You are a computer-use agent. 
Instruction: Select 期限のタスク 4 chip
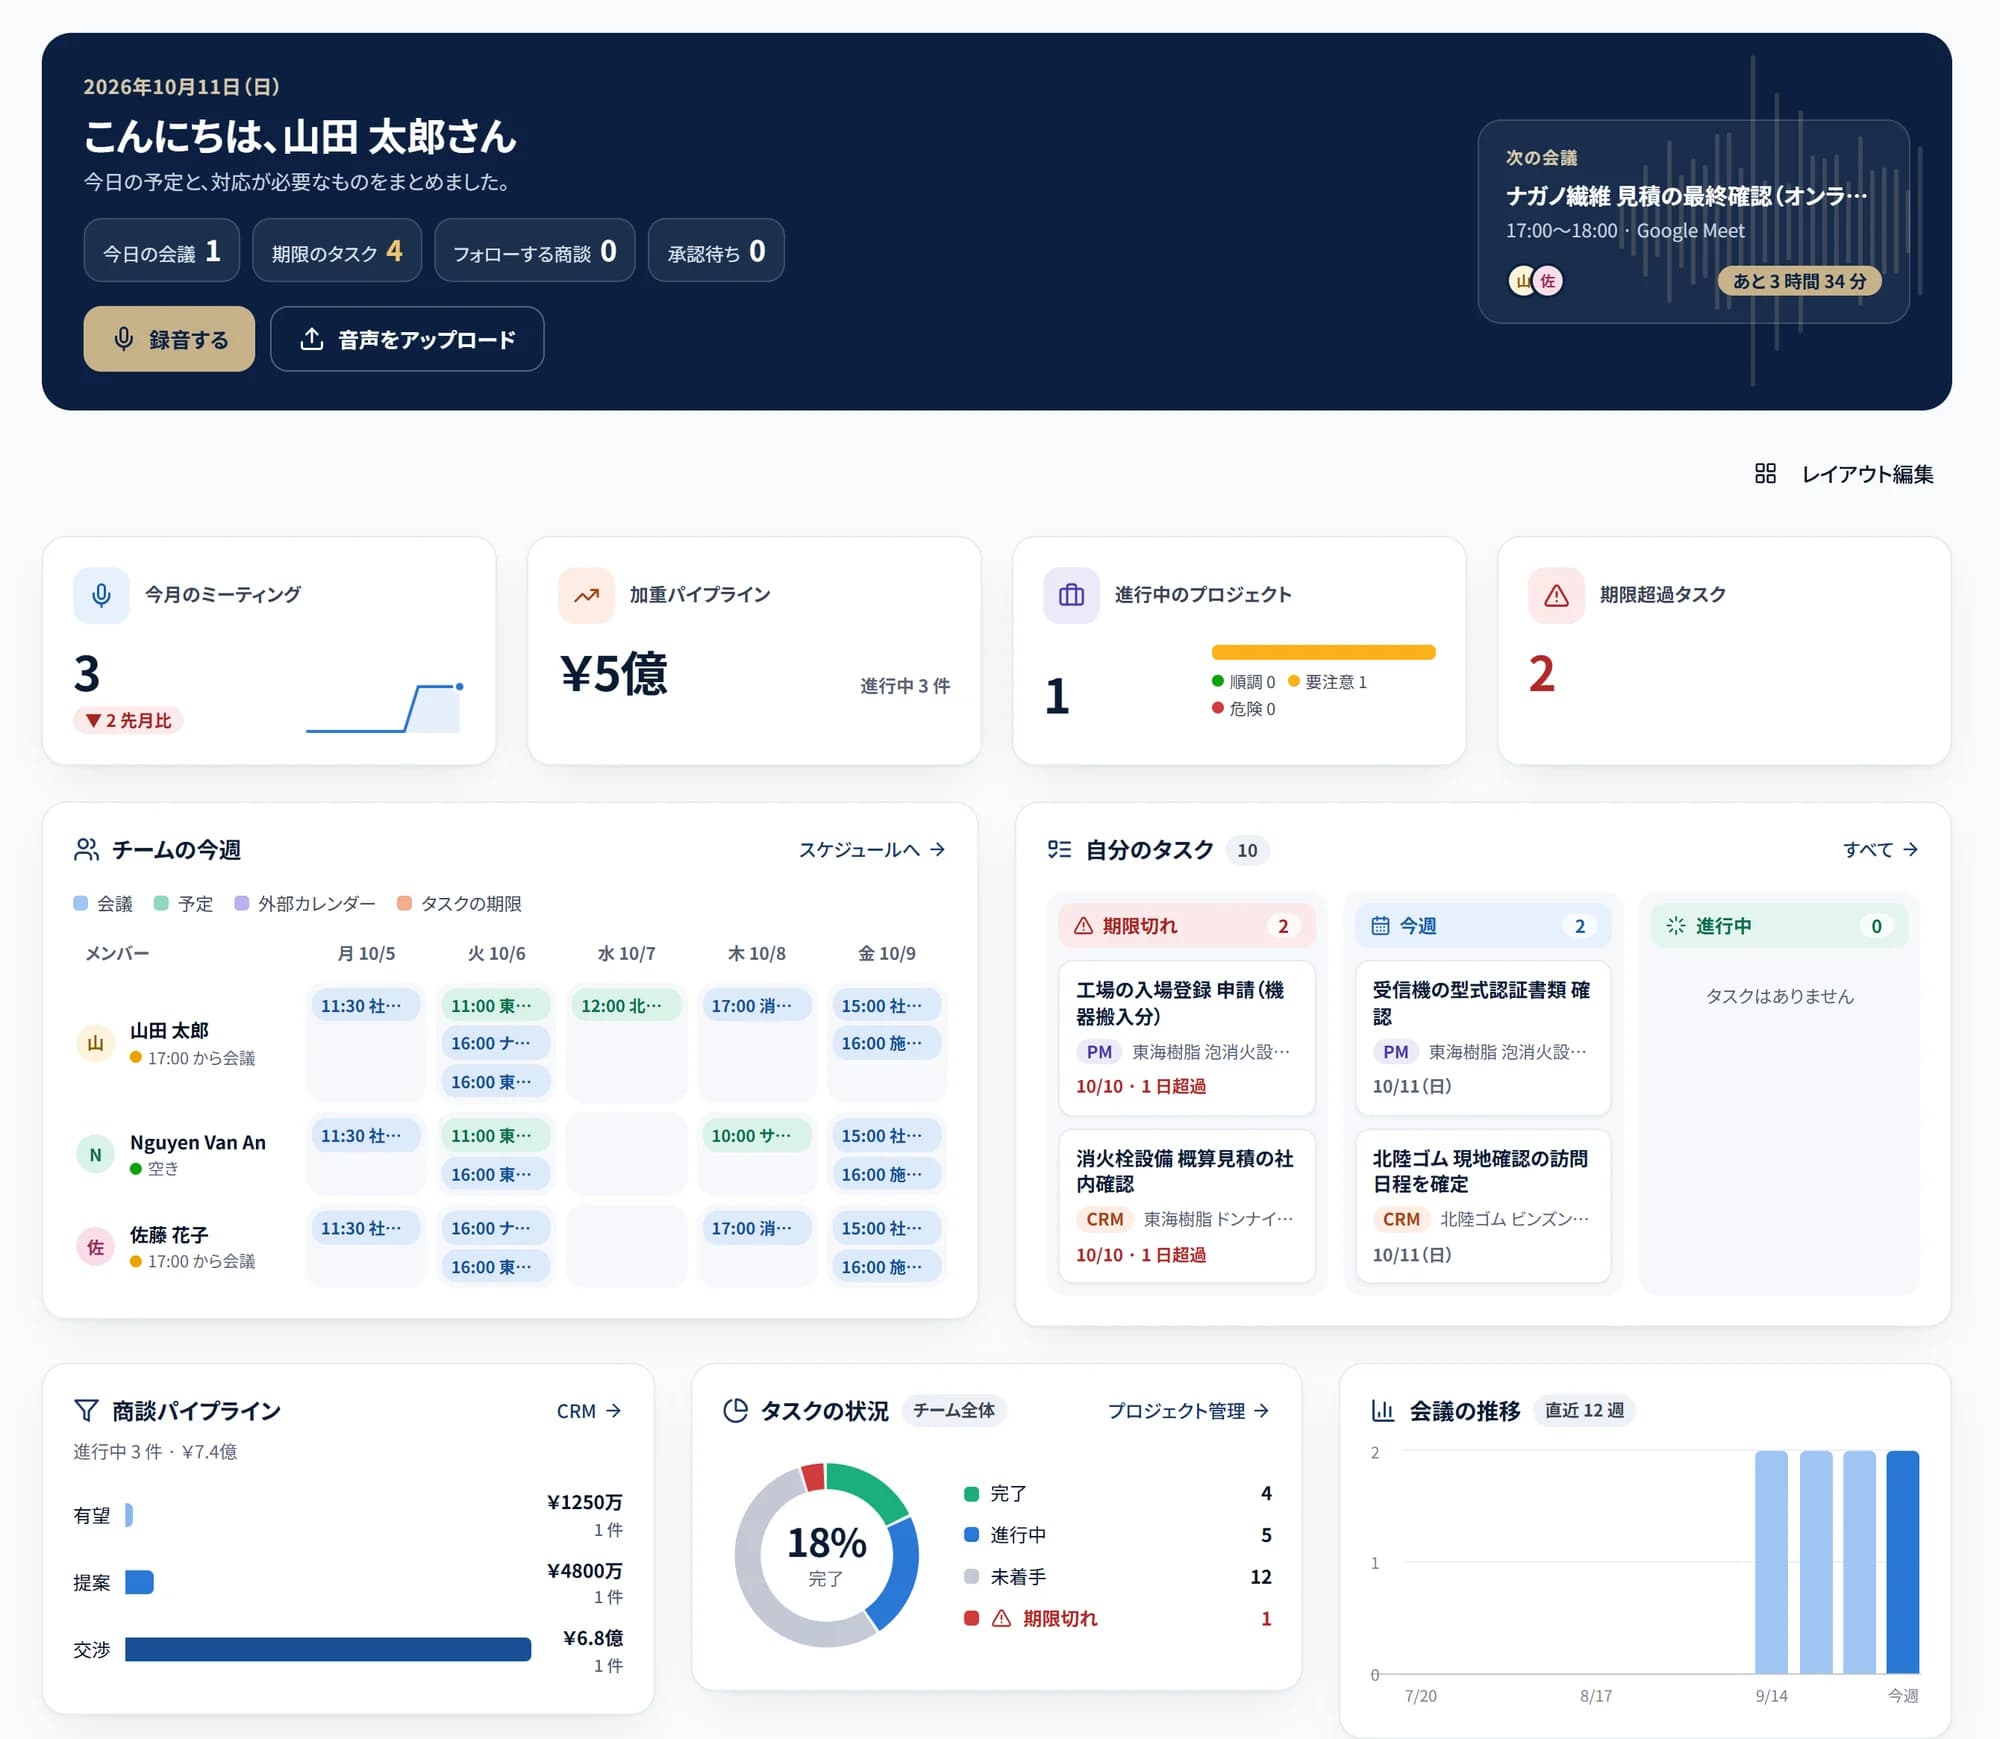tap(337, 250)
